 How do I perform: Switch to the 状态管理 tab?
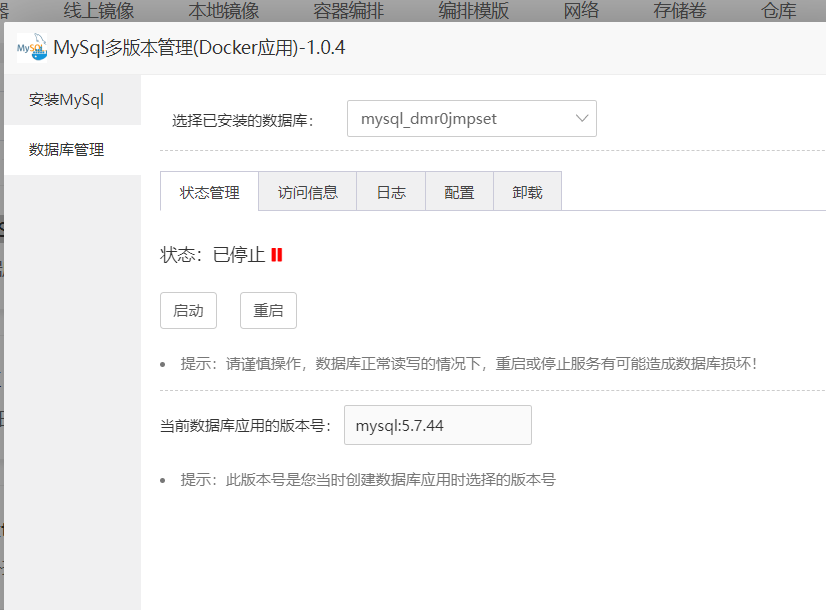pos(209,192)
